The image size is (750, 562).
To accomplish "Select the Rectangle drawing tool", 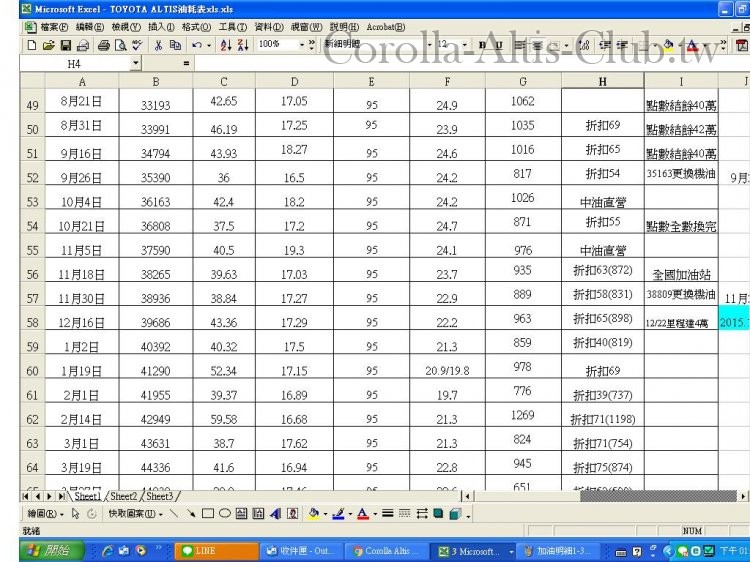I will [x=208, y=514].
